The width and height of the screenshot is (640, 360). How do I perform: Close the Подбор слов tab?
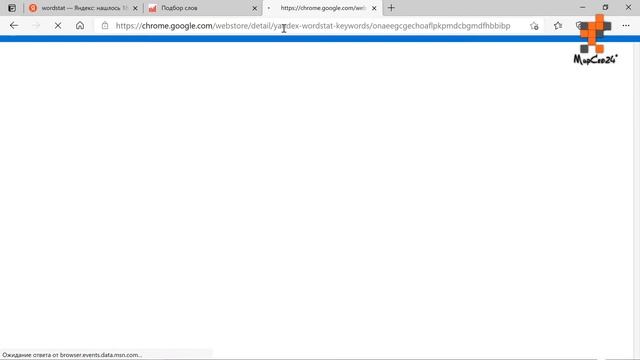pyautogui.click(x=255, y=8)
